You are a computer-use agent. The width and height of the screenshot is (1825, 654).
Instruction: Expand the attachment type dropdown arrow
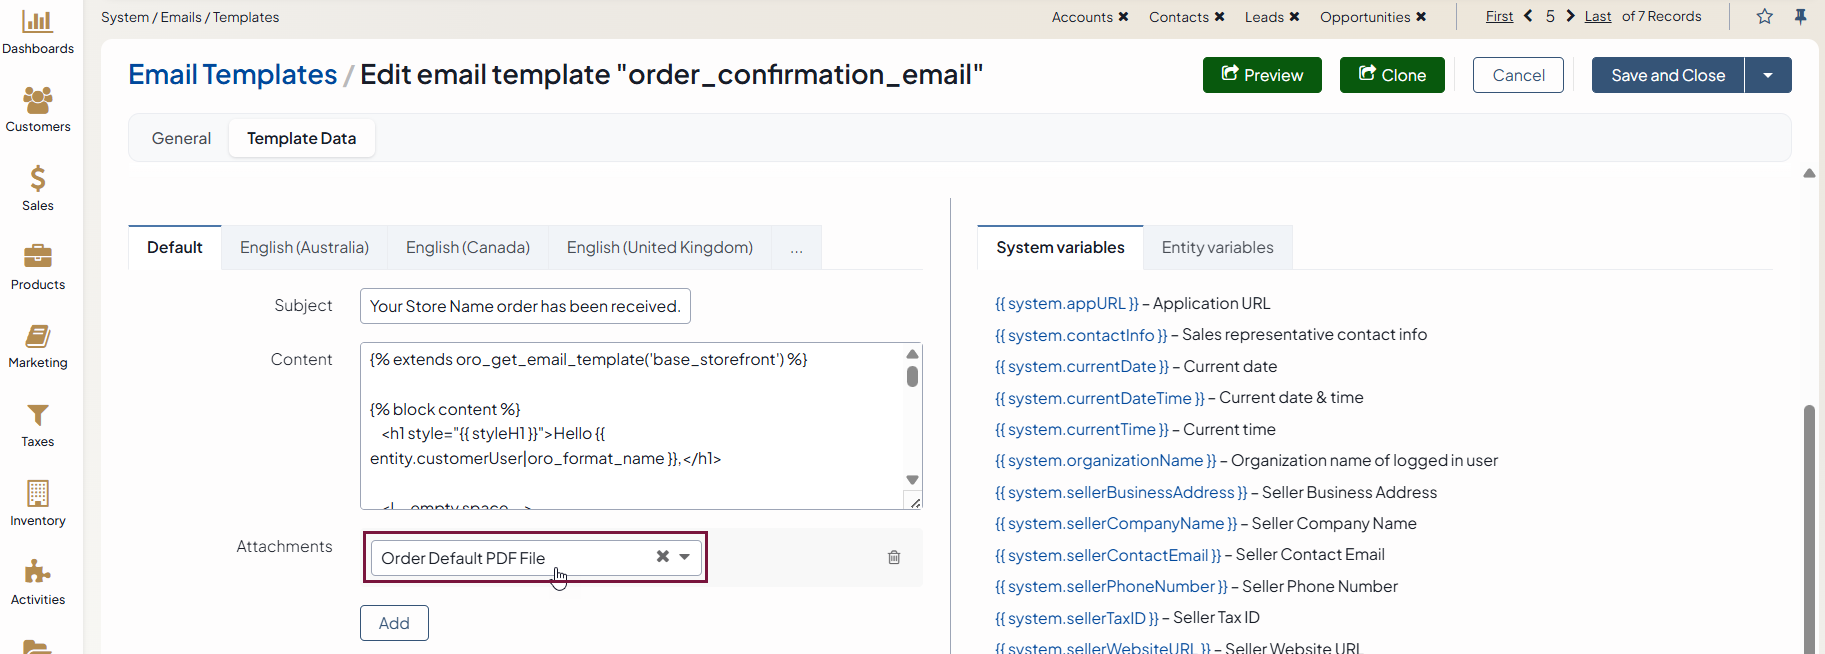pos(685,557)
